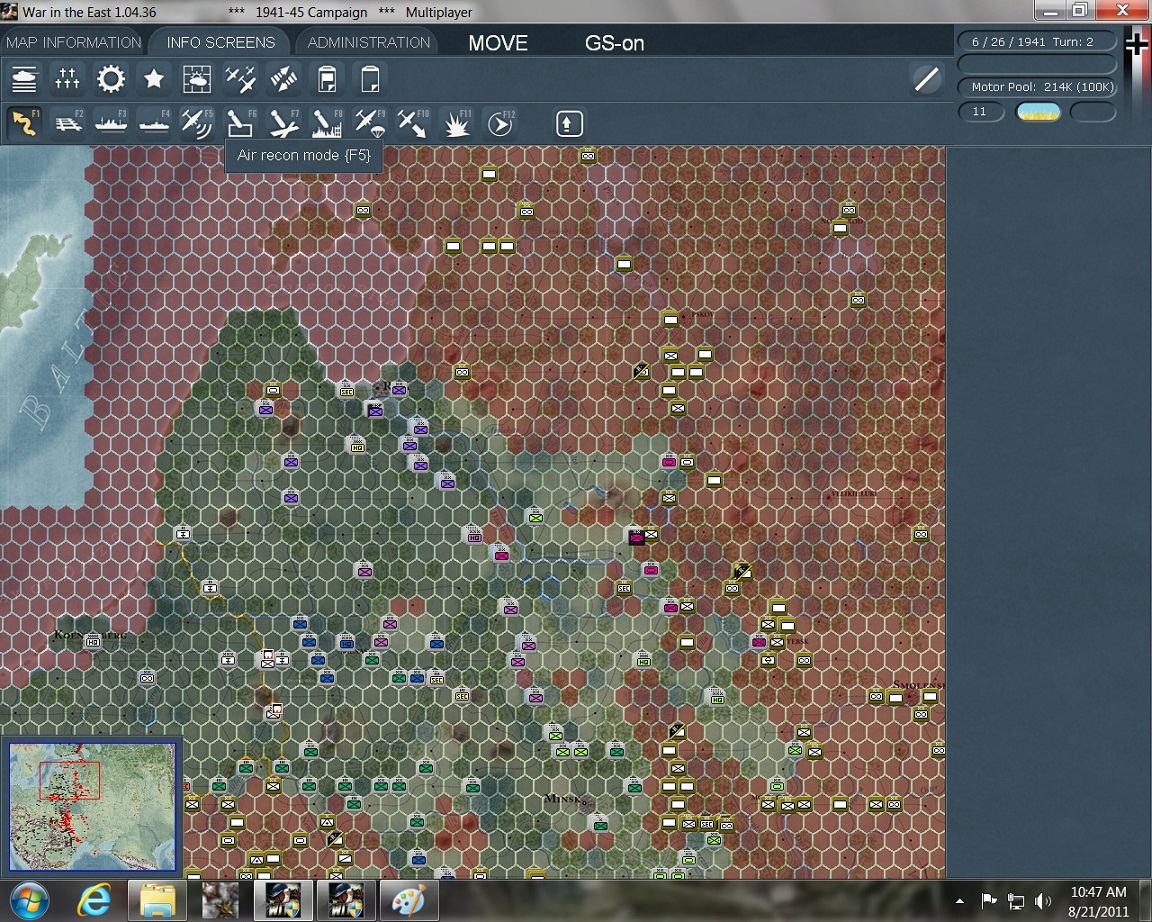
Task: Switch to INFO SCREENS tab
Action: coord(220,43)
